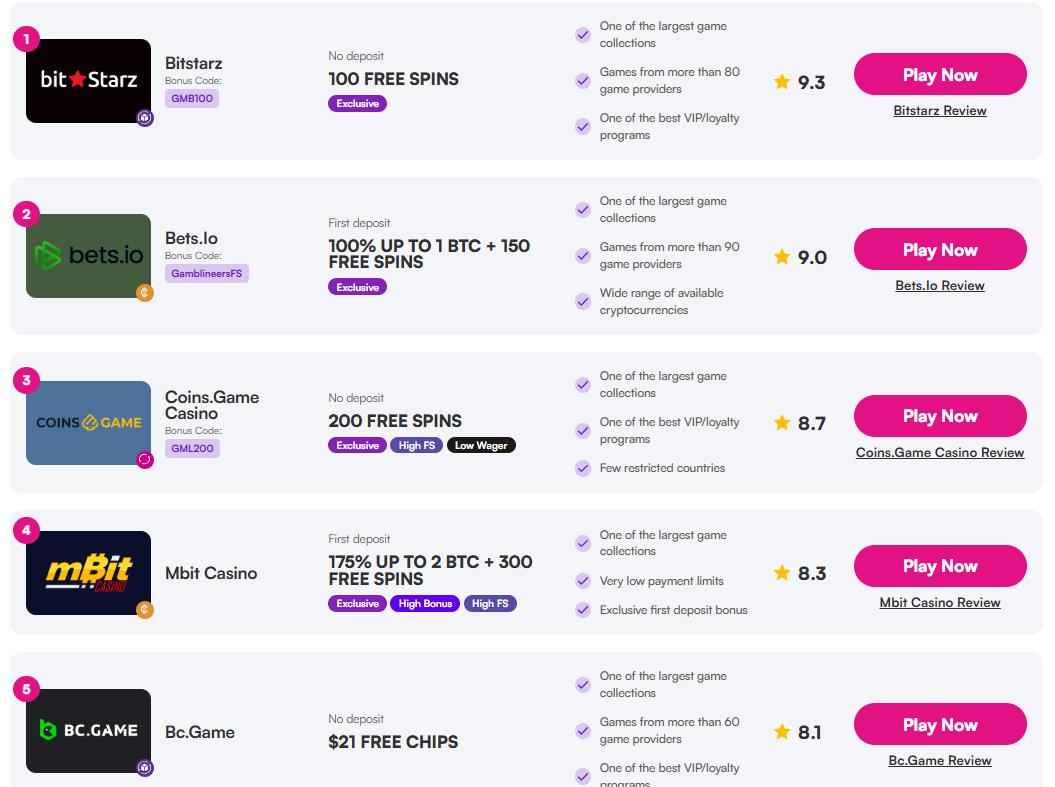
Task: Click Play Now for Mbit Casino
Action: (940, 566)
